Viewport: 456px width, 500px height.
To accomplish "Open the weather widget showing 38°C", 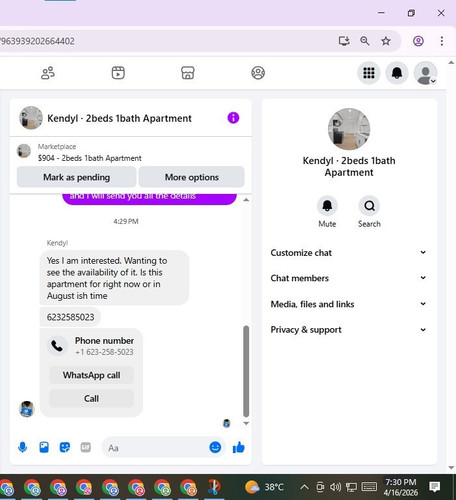I will (x=264, y=487).
